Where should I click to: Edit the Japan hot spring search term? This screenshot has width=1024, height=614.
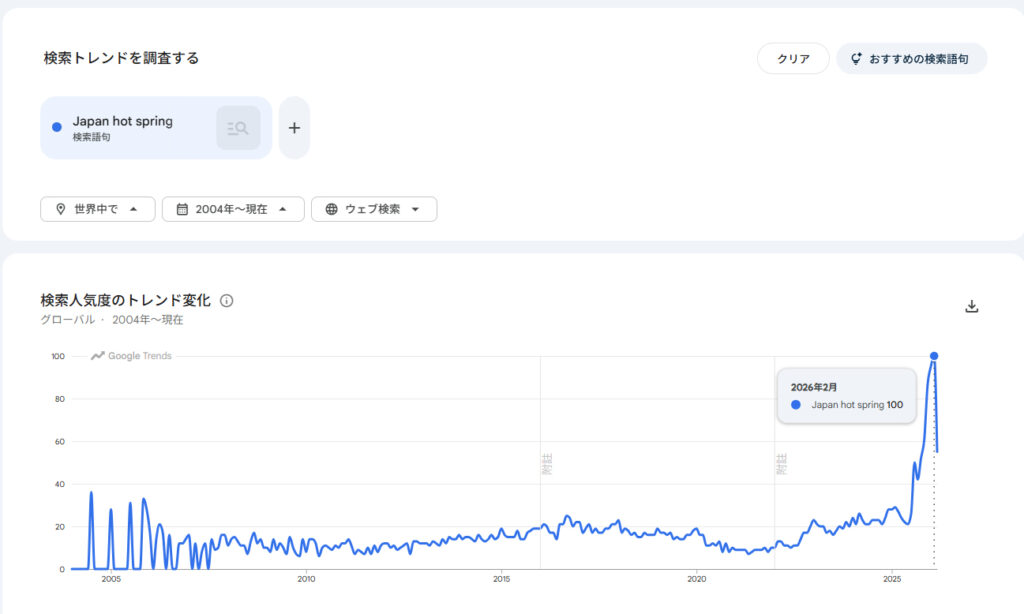123,121
